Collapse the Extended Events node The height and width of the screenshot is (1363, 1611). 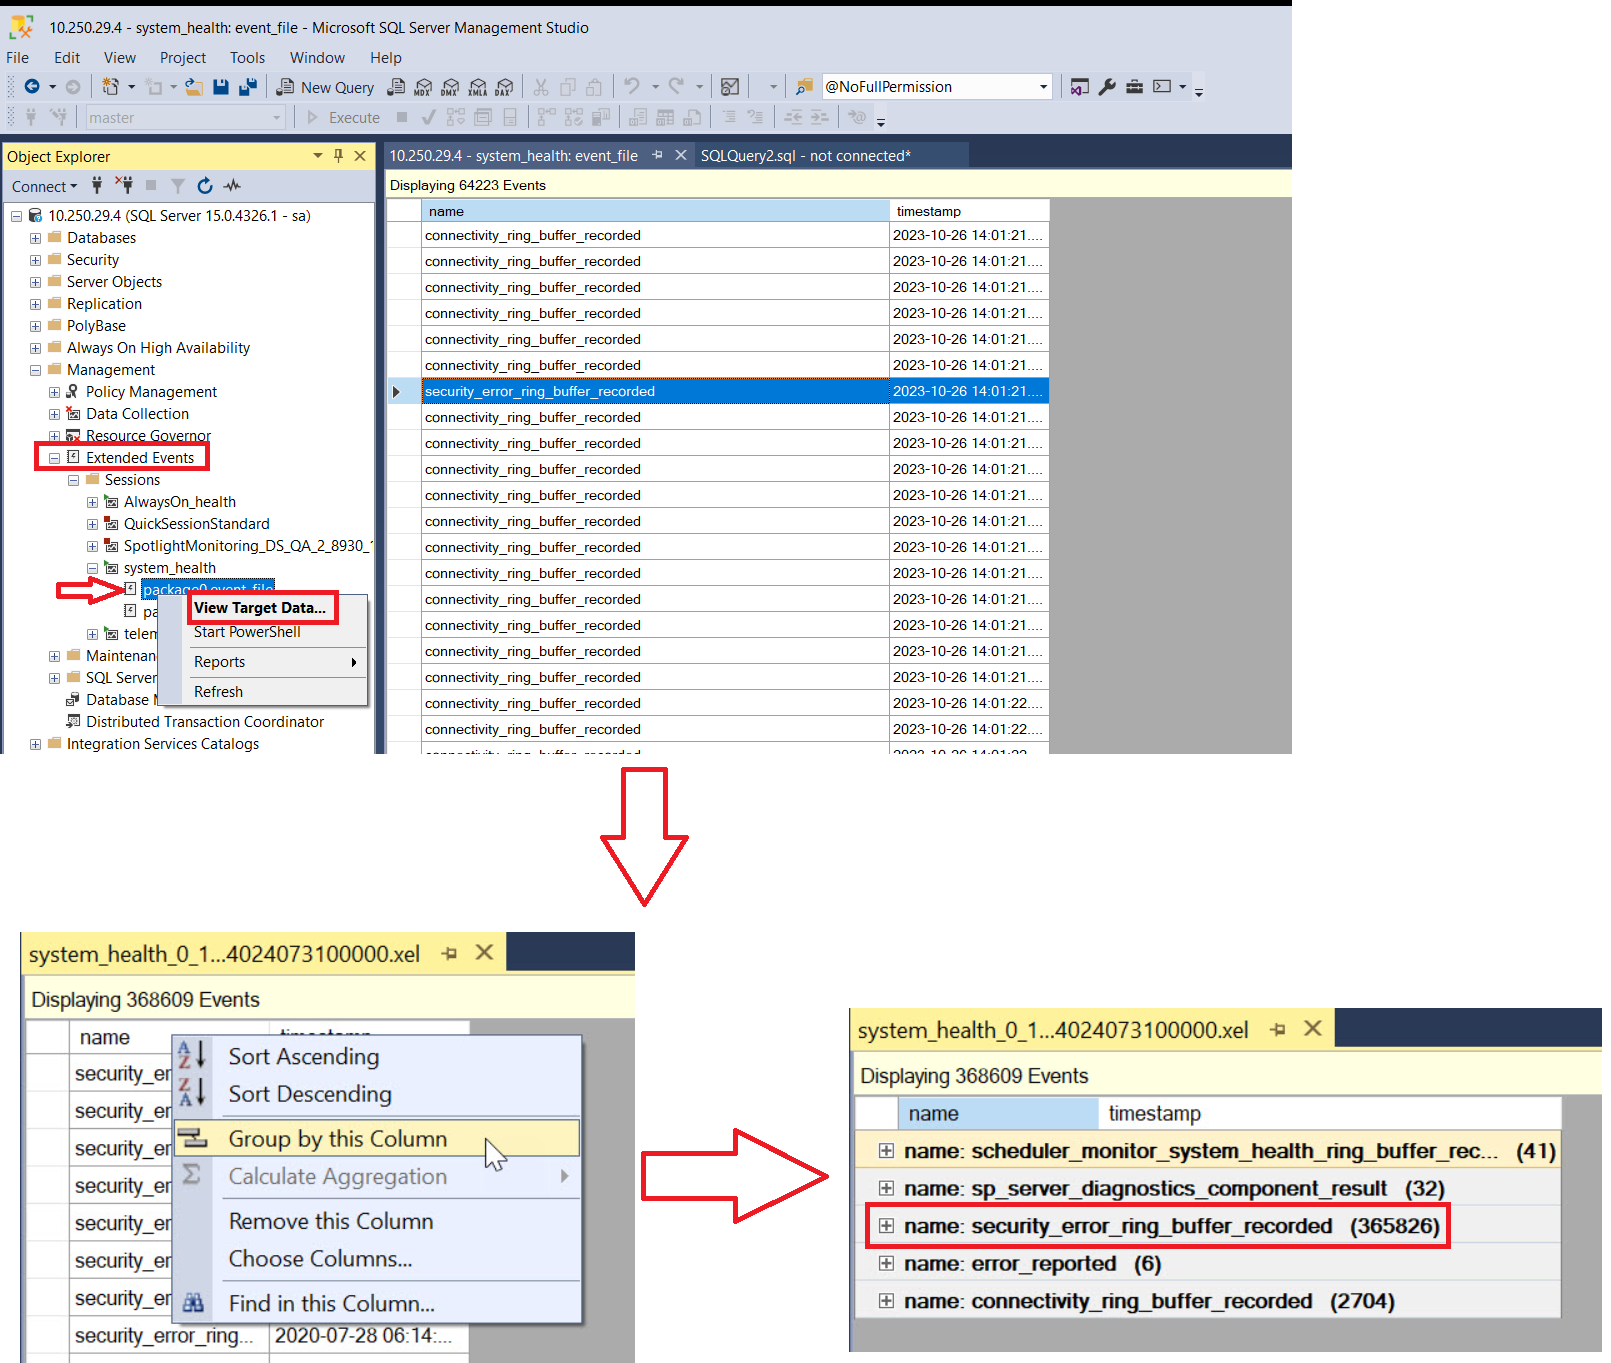(x=54, y=458)
